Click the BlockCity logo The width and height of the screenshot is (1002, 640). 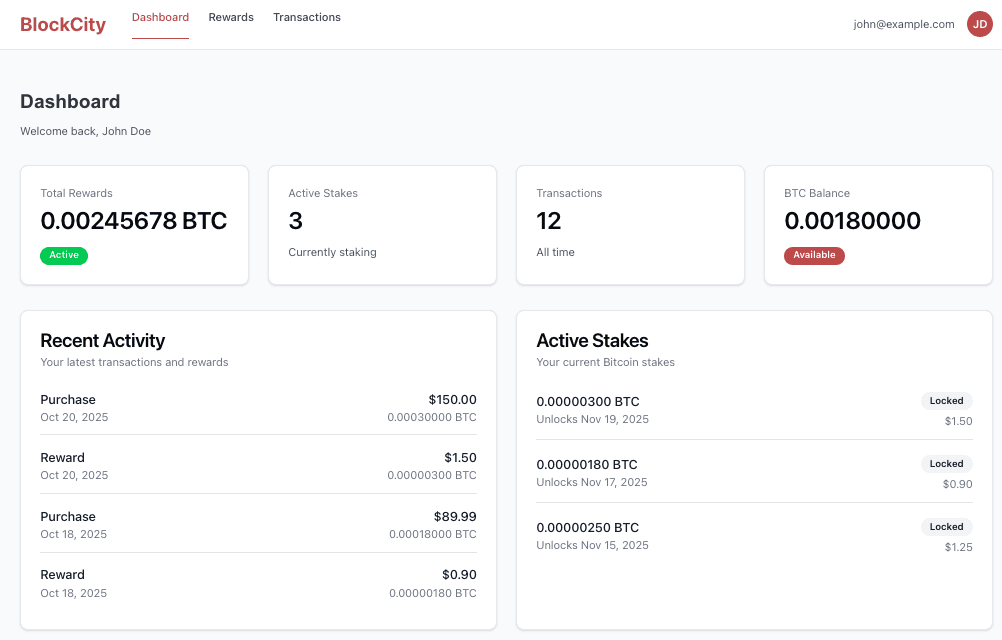click(62, 24)
